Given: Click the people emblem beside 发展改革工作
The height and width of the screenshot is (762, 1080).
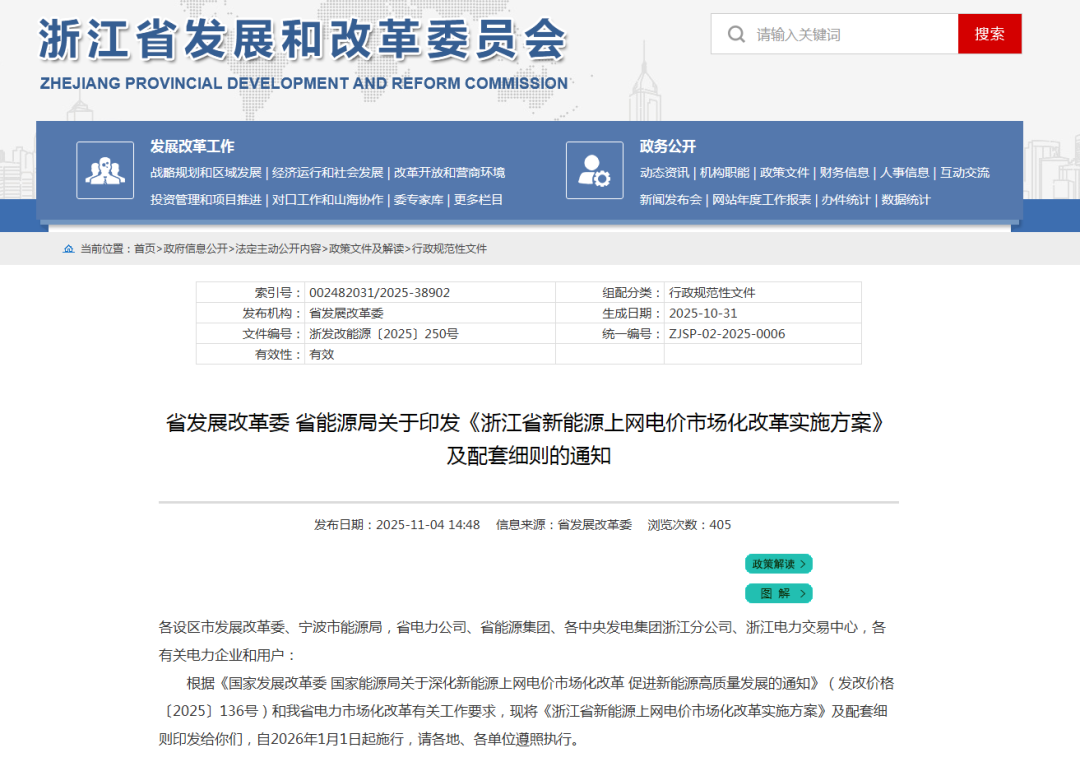Looking at the screenshot, I should click(104, 170).
